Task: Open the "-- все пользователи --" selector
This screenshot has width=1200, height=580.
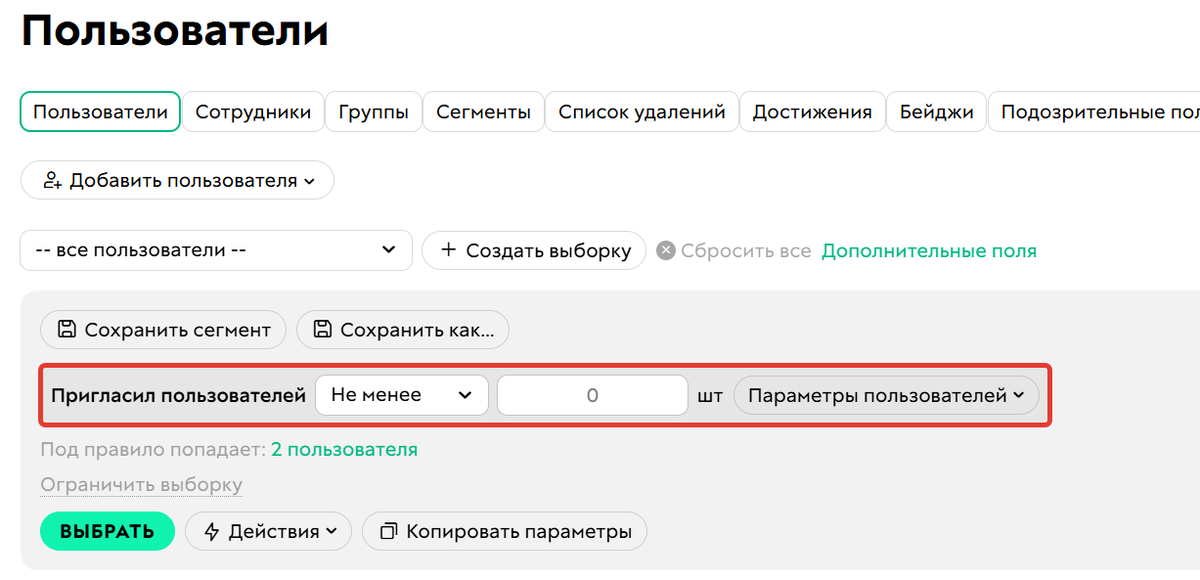Action: (215, 250)
